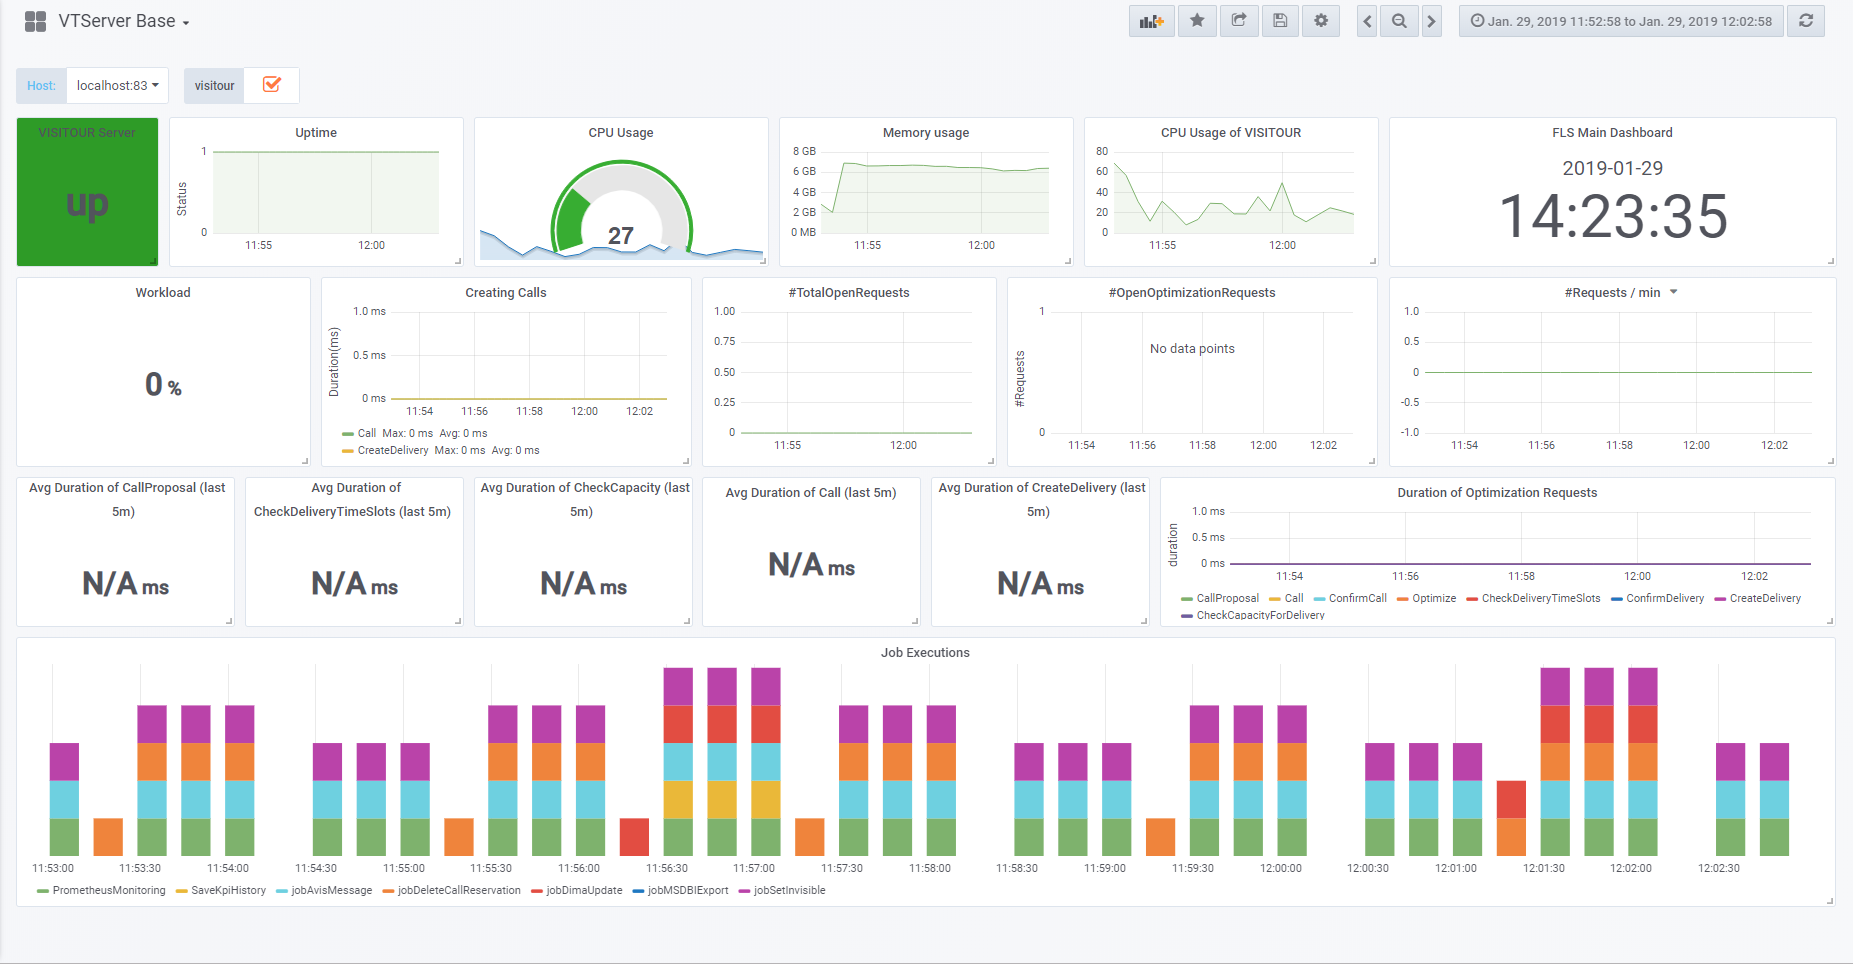The image size is (1853, 964).
Task: Toggle the CheckCapacityForDelivery legend series
Action: pyautogui.click(x=1261, y=616)
